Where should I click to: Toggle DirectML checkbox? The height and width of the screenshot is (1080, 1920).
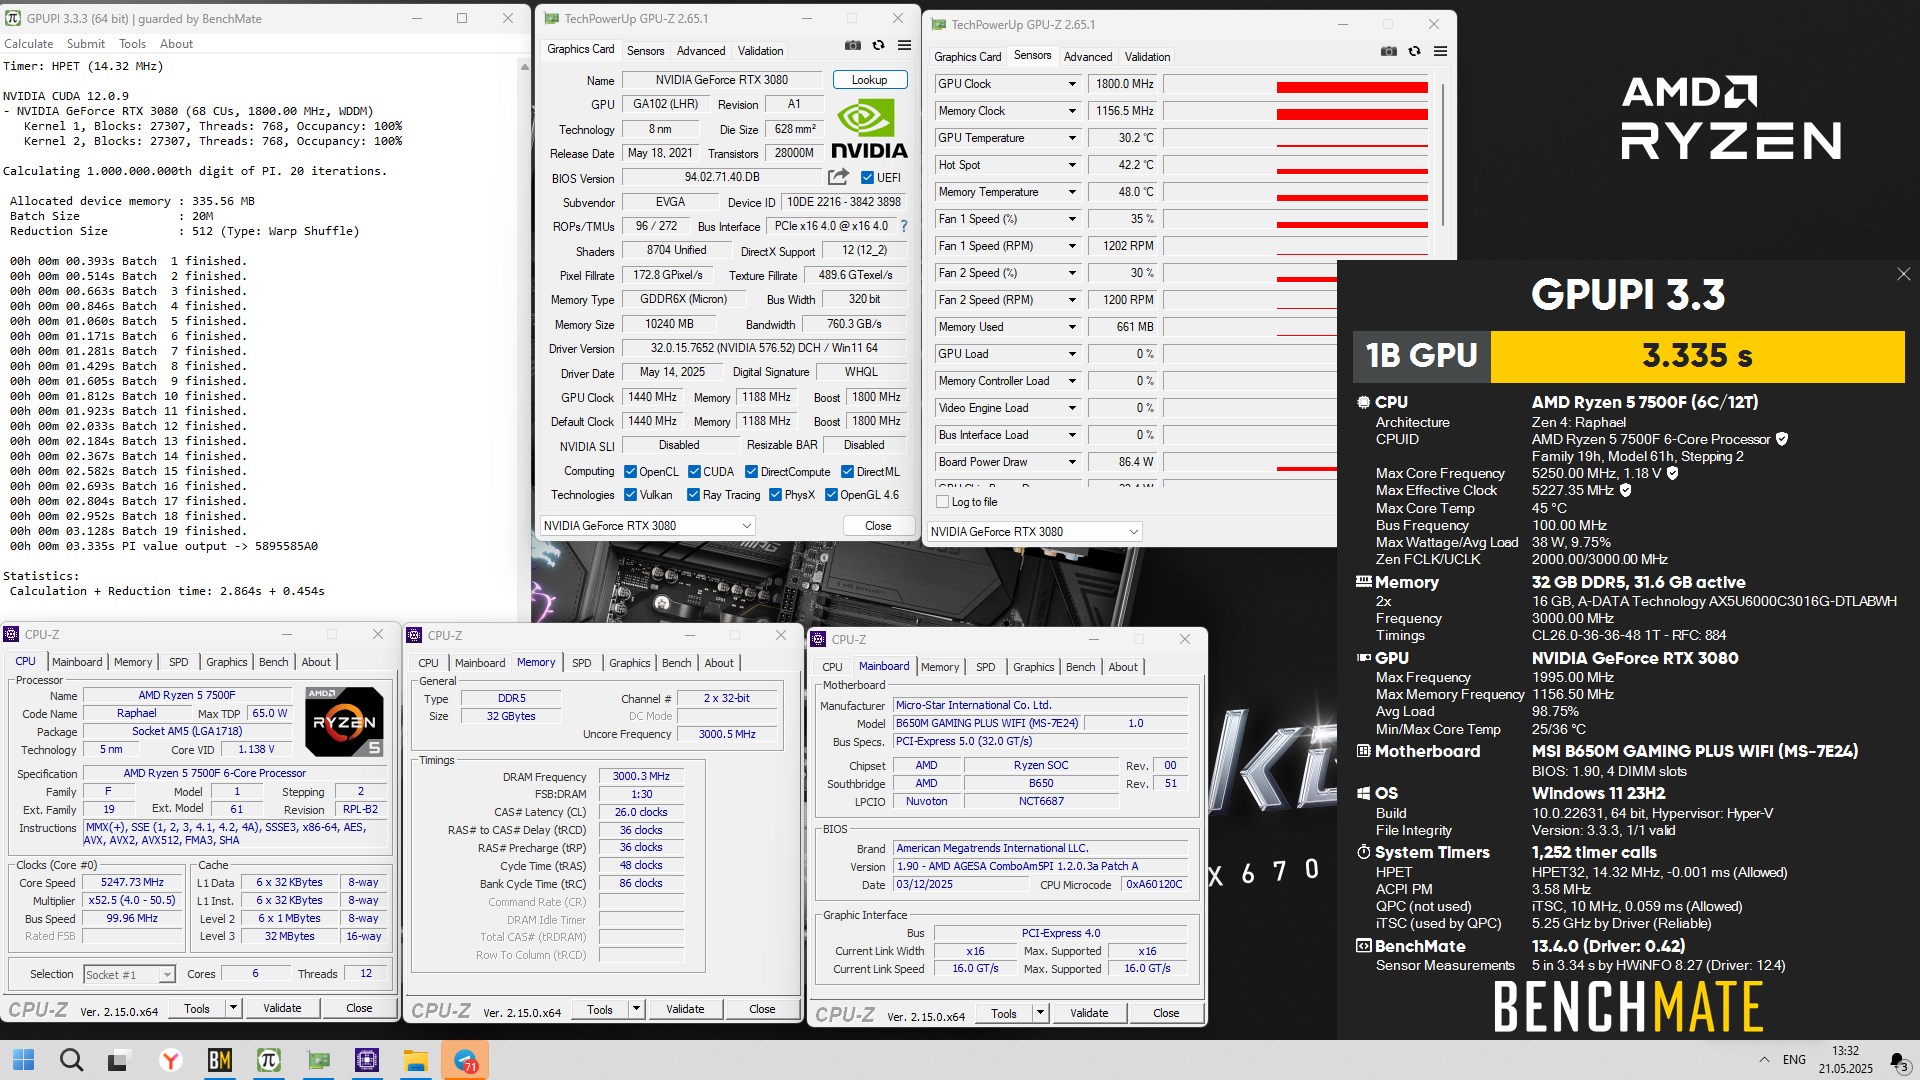[847, 472]
